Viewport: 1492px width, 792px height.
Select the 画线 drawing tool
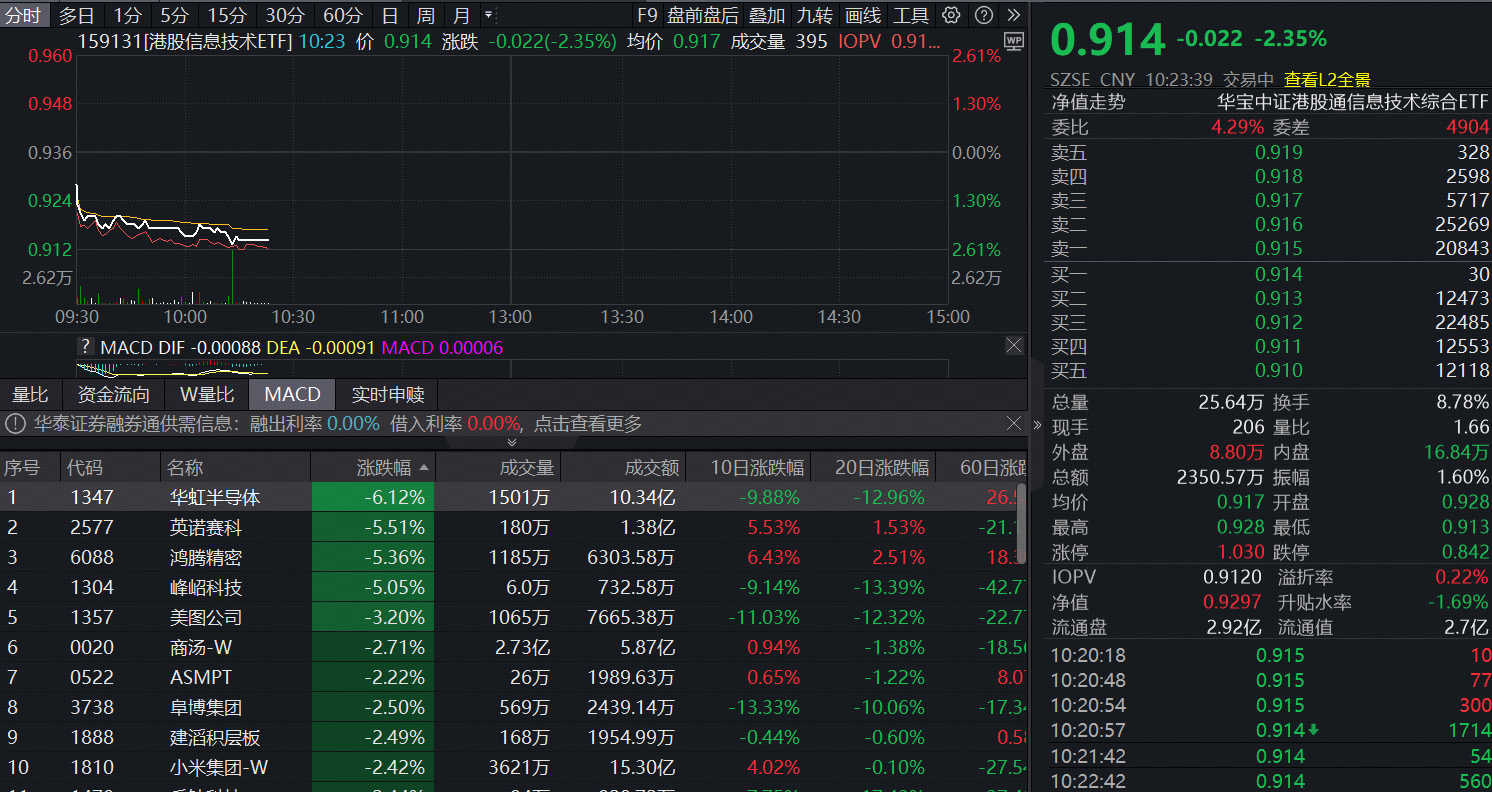point(862,15)
